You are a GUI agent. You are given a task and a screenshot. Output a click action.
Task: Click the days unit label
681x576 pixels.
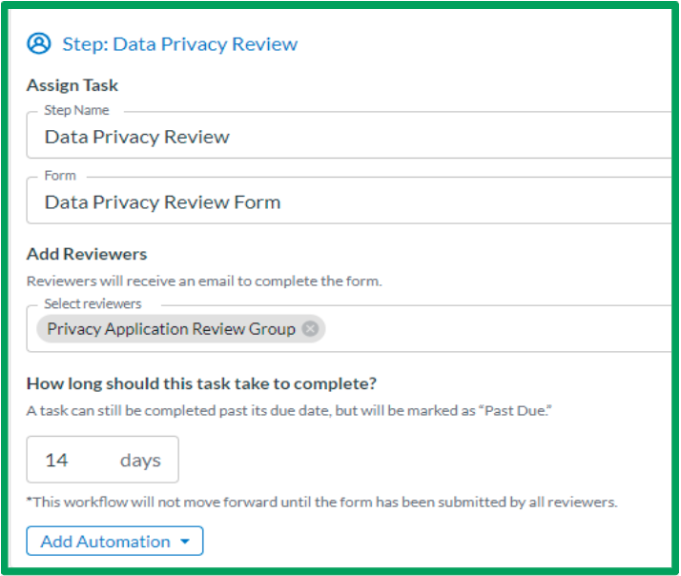pyautogui.click(x=140, y=460)
